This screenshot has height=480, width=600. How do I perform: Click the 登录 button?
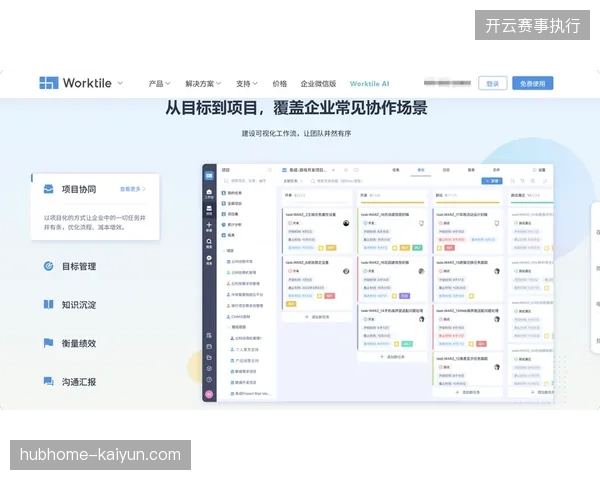point(492,83)
